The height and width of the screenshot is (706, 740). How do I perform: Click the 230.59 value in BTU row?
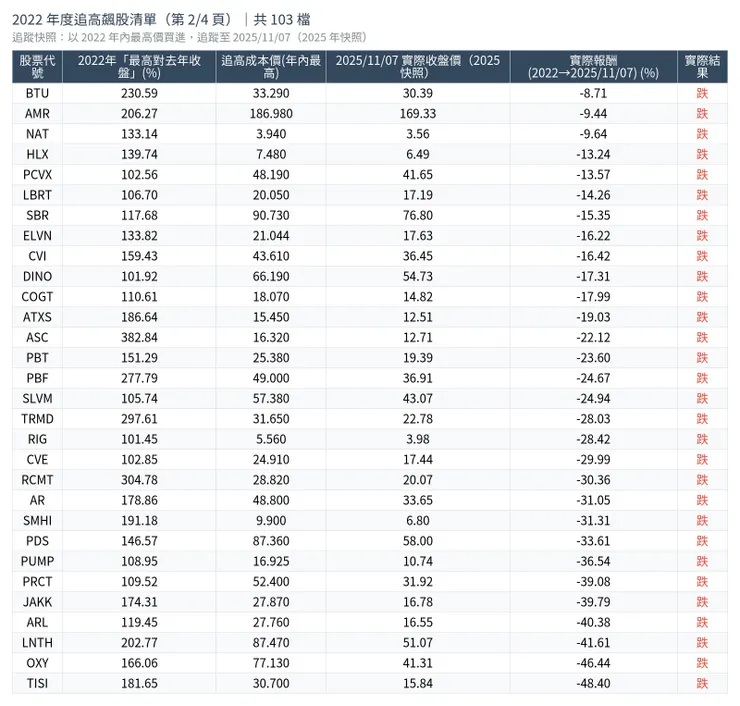139,93
